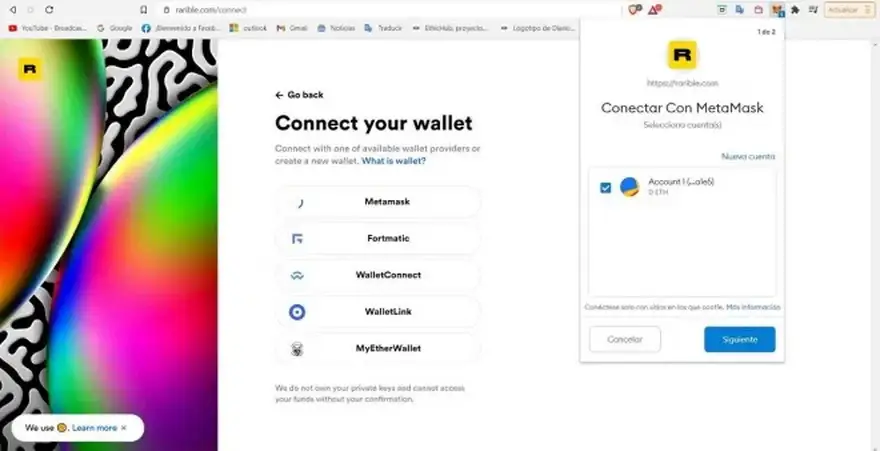
Task: Click the Cancelar button
Action: (x=625, y=339)
